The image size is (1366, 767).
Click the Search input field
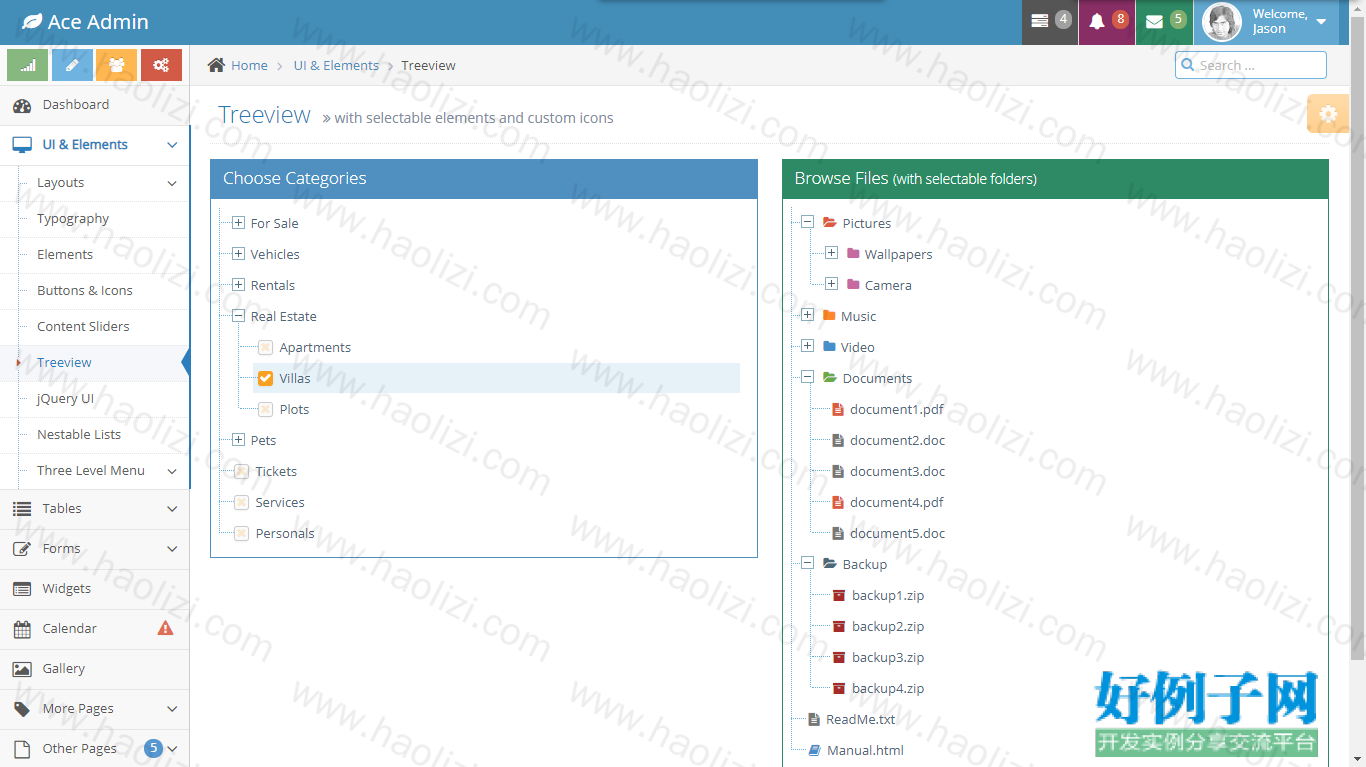[1251, 65]
